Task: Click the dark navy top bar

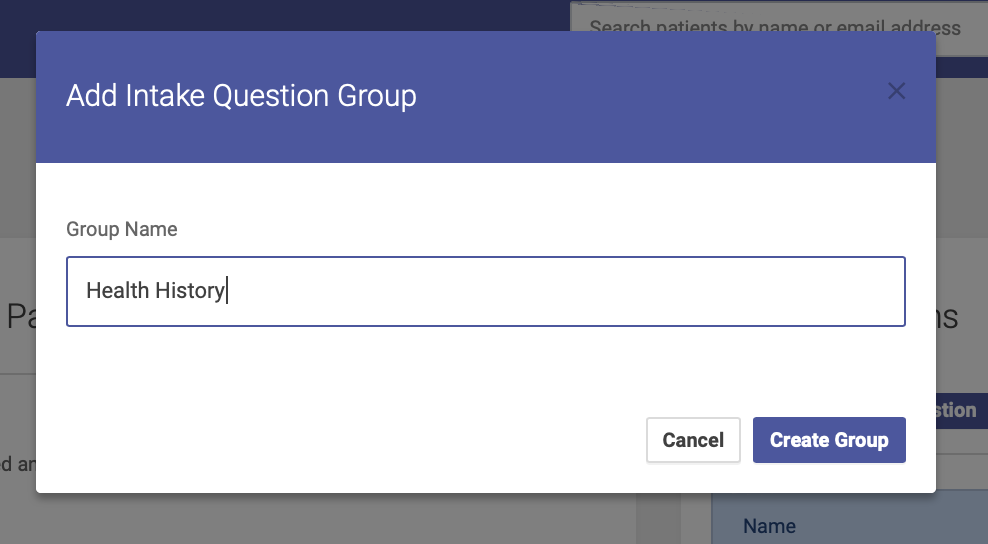Action: [284, 15]
